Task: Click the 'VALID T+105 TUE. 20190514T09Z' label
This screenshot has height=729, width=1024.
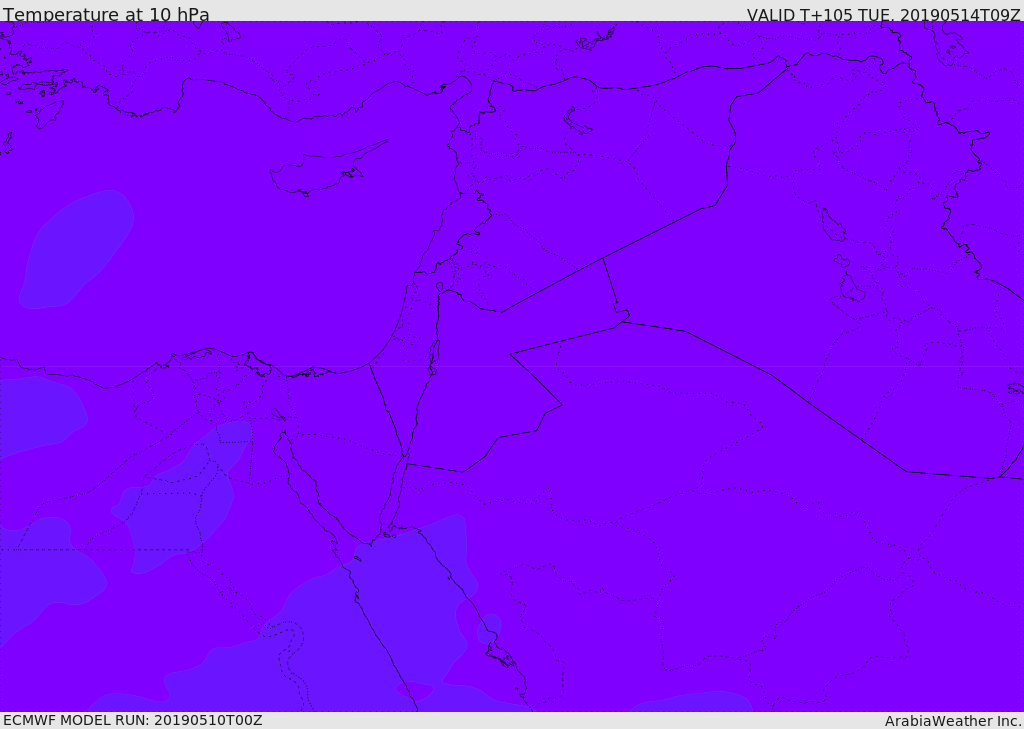Action: (x=884, y=15)
